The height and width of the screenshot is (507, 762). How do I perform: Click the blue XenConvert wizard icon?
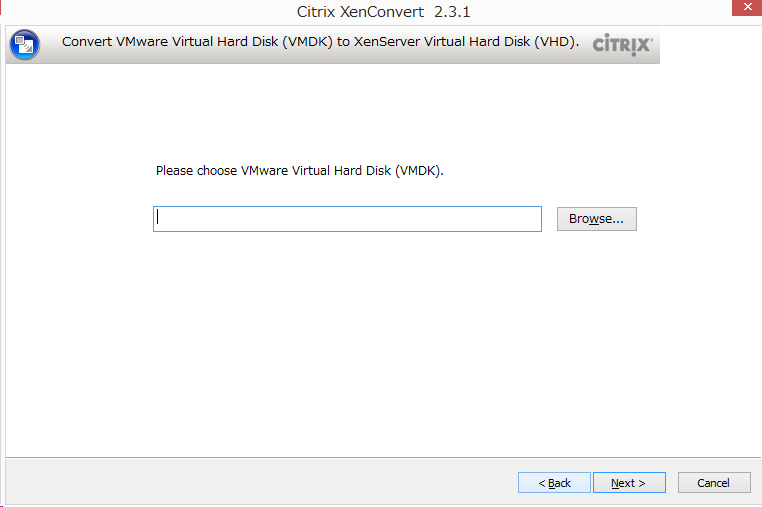[x=24, y=45]
